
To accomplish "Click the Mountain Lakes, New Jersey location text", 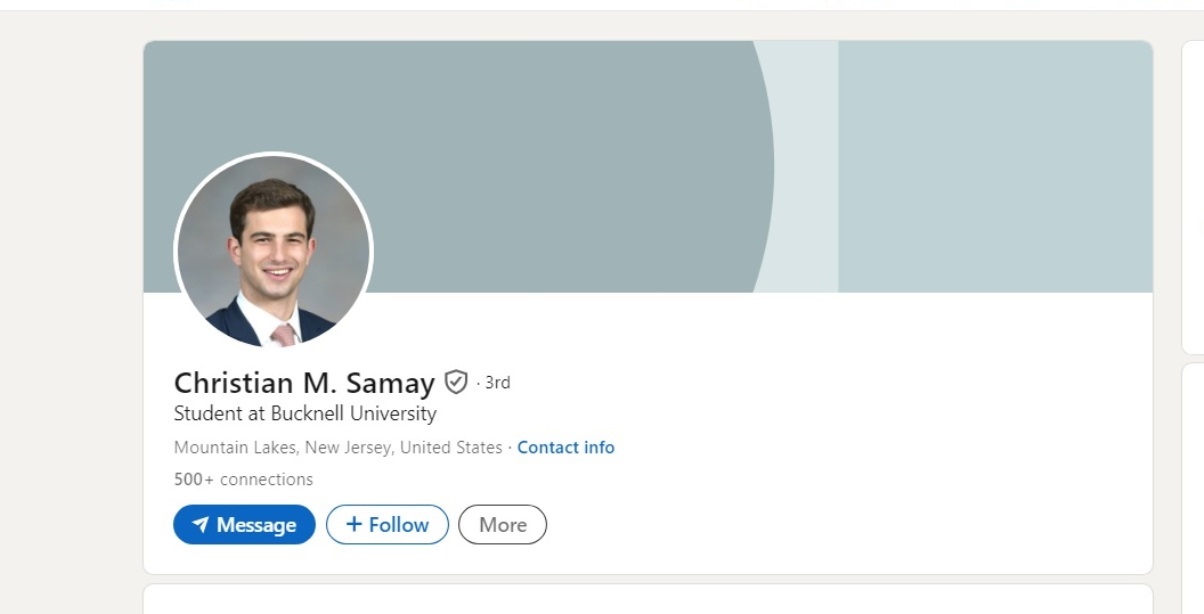I will (338, 447).
